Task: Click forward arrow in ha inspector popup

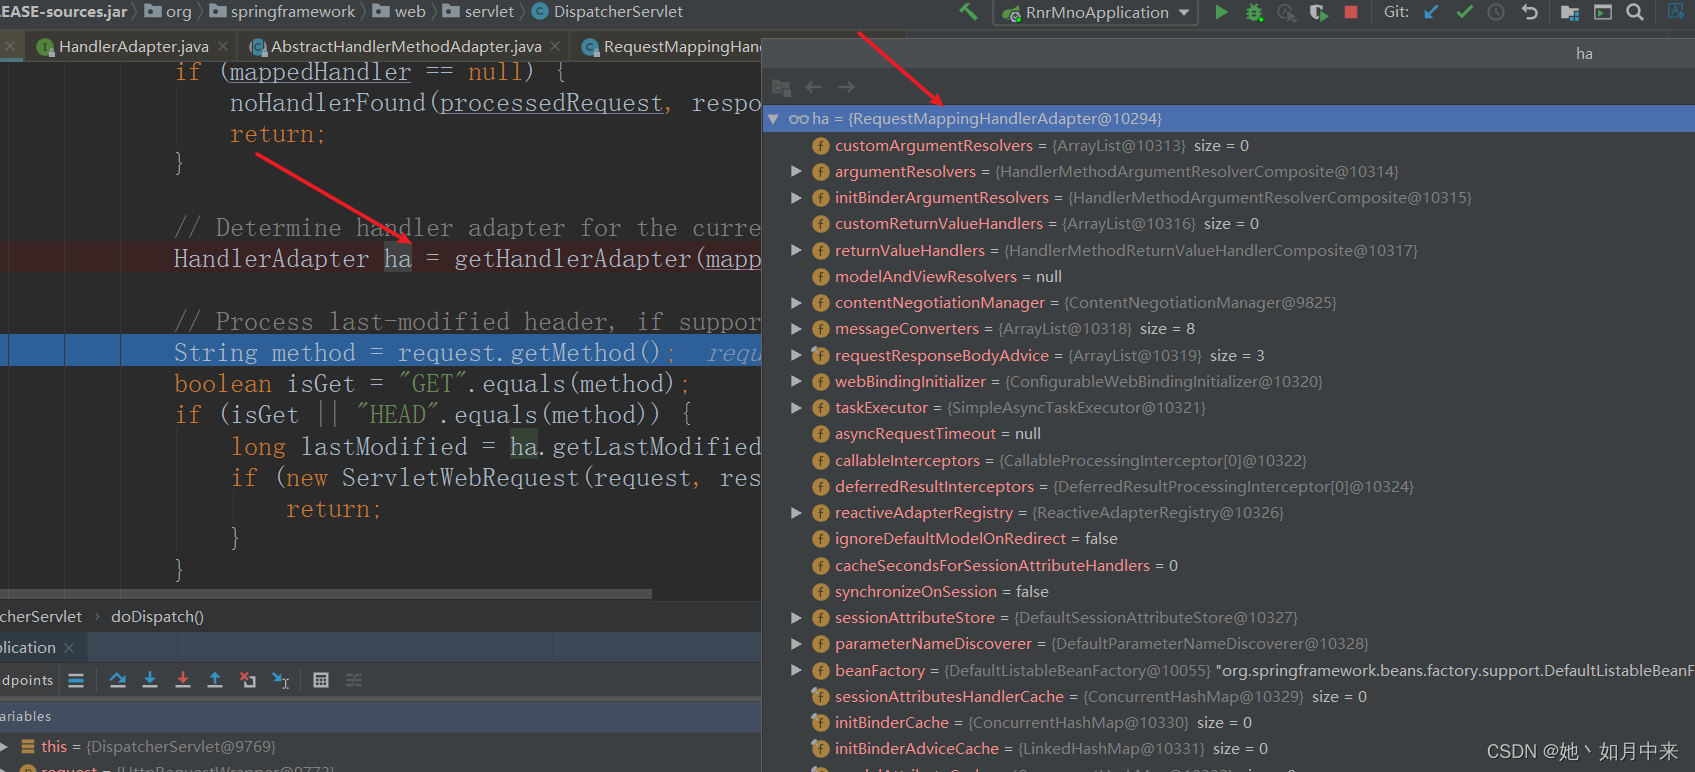Action: (x=847, y=87)
